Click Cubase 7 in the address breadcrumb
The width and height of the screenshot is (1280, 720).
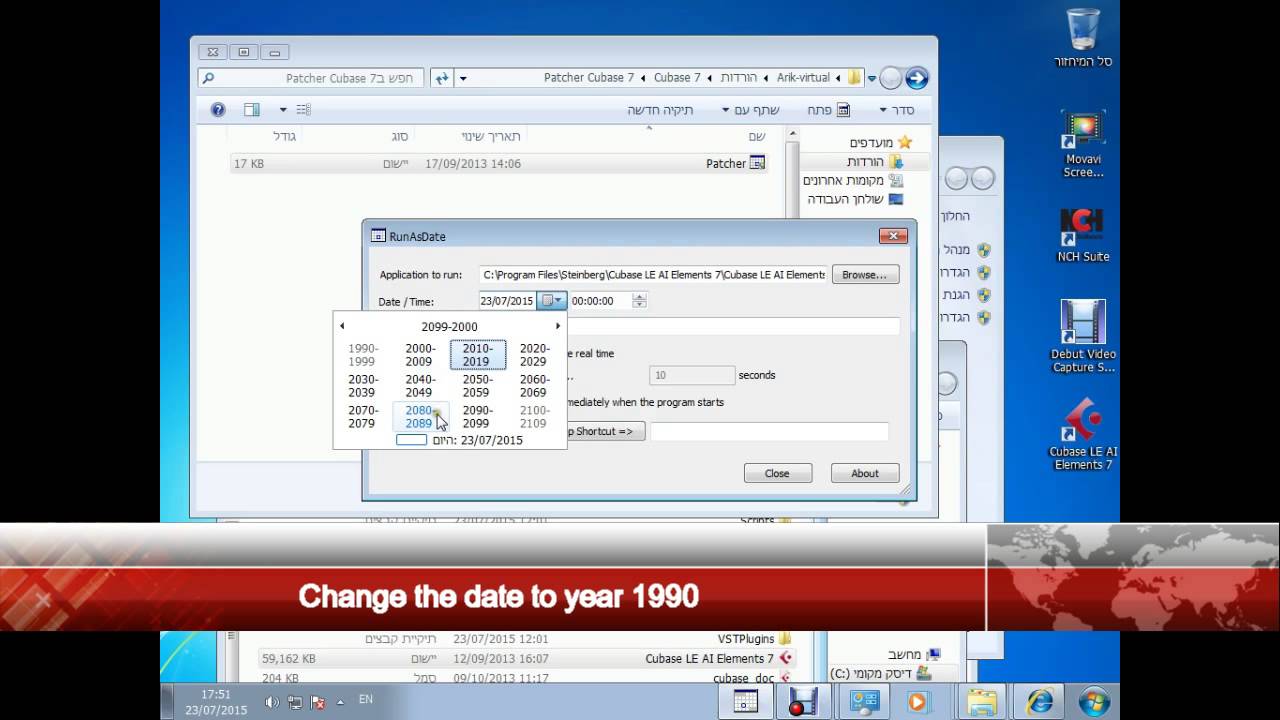pos(677,78)
